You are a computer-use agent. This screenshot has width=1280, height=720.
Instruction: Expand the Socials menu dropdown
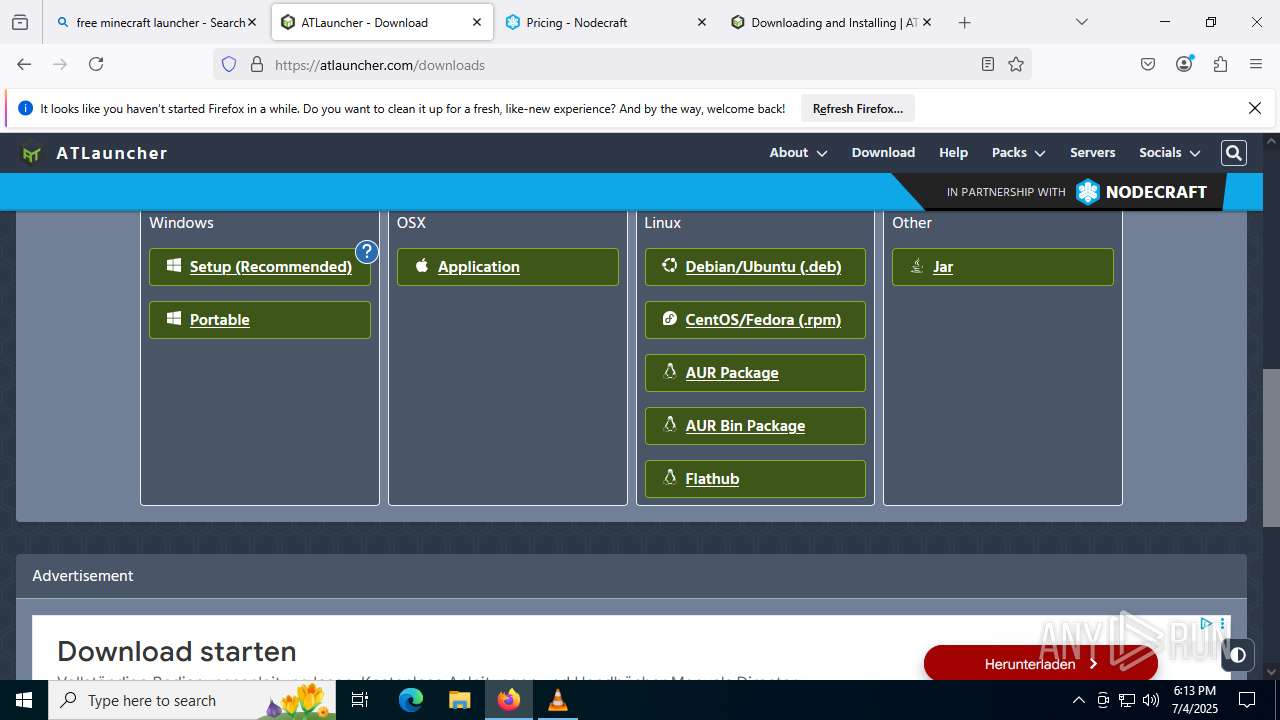pyautogui.click(x=1169, y=153)
